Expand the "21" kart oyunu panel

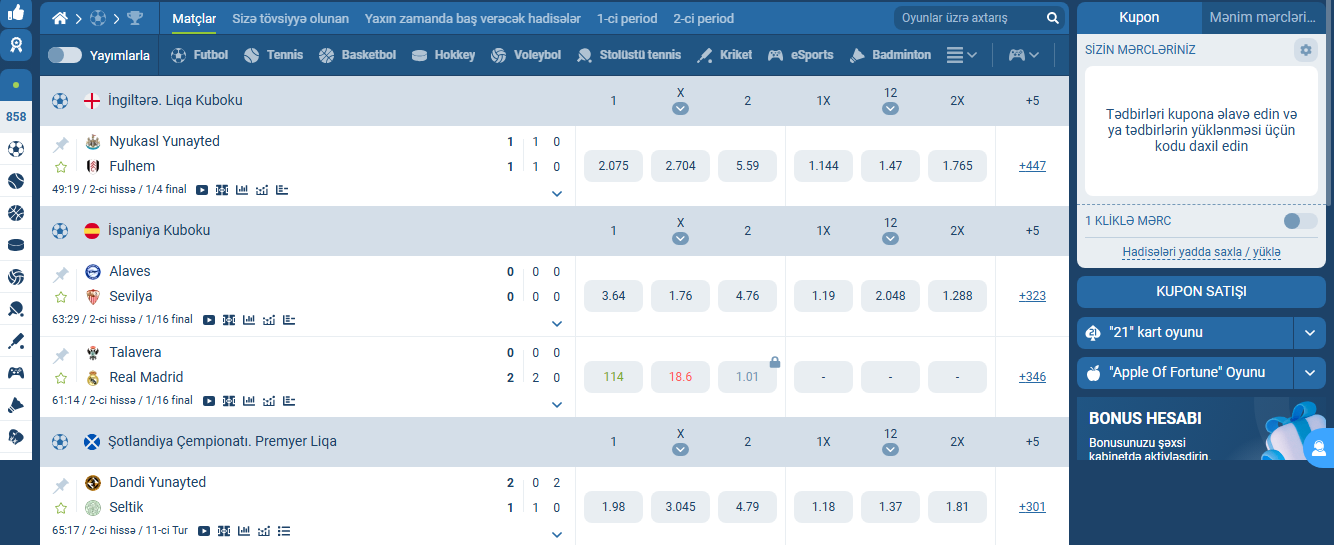(x=1310, y=332)
